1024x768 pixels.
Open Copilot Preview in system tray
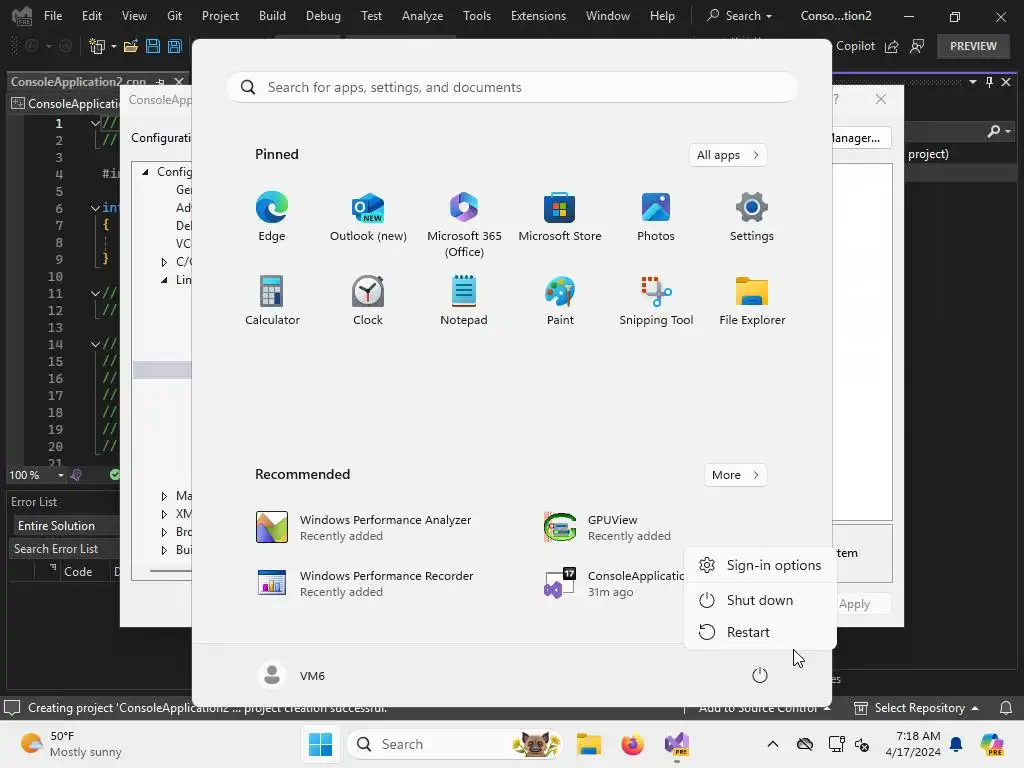991,744
